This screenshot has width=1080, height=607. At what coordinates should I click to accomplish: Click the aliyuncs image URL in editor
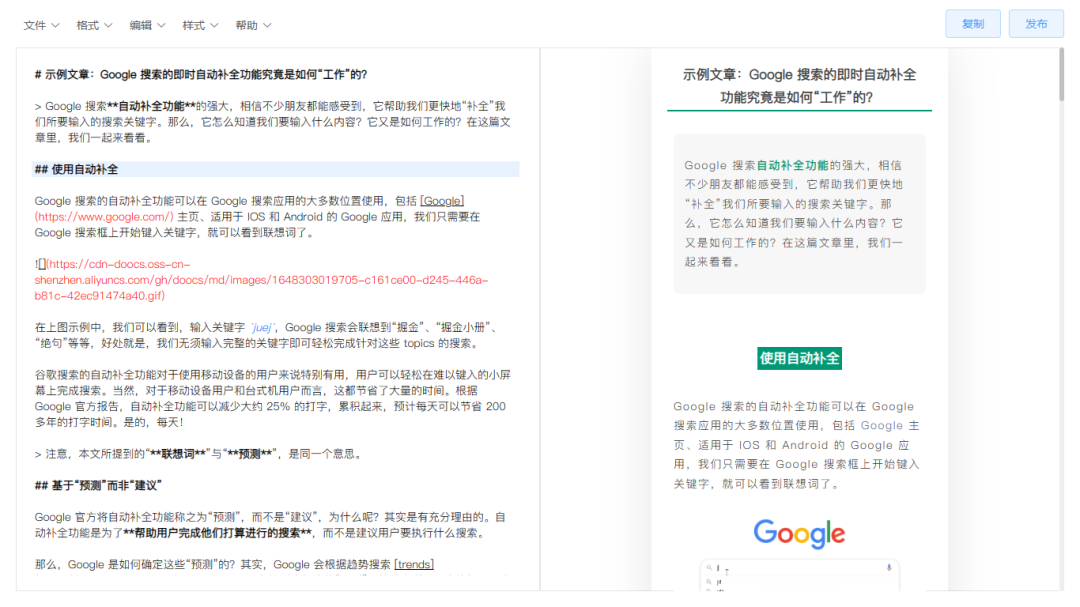(262, 280)
